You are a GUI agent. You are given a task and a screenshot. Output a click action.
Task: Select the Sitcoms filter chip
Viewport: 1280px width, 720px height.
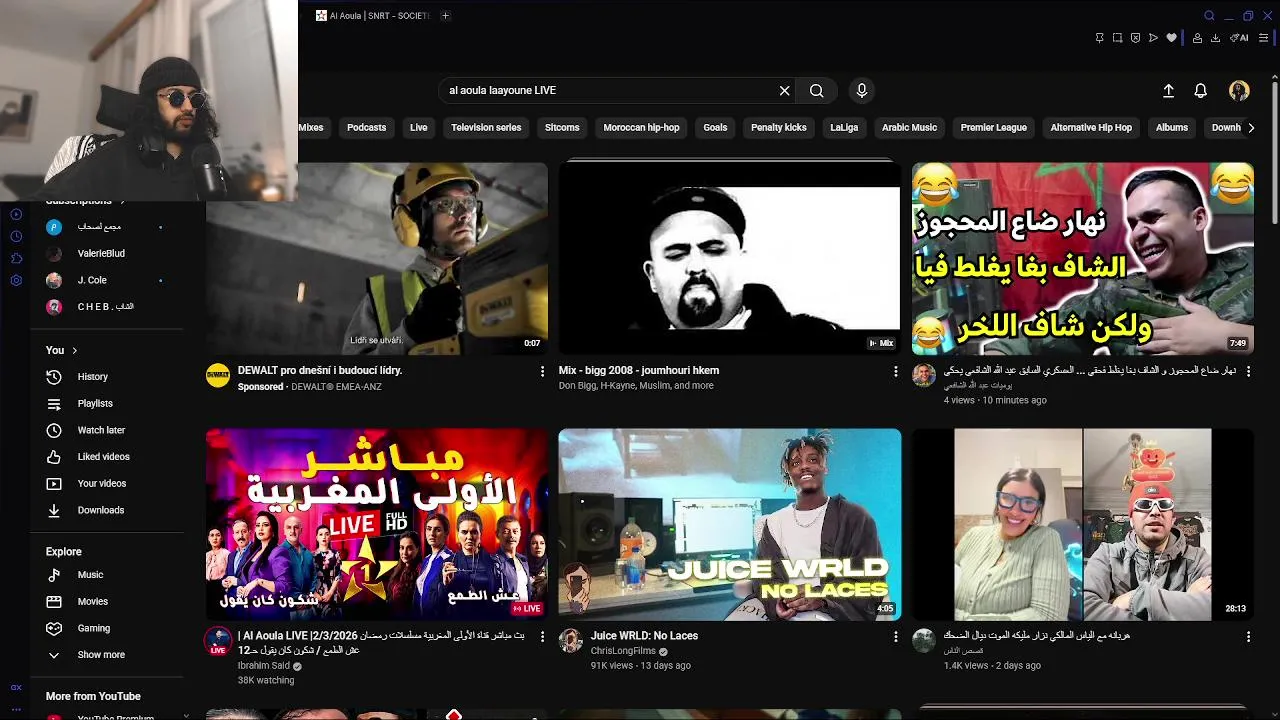coord(562,128)
